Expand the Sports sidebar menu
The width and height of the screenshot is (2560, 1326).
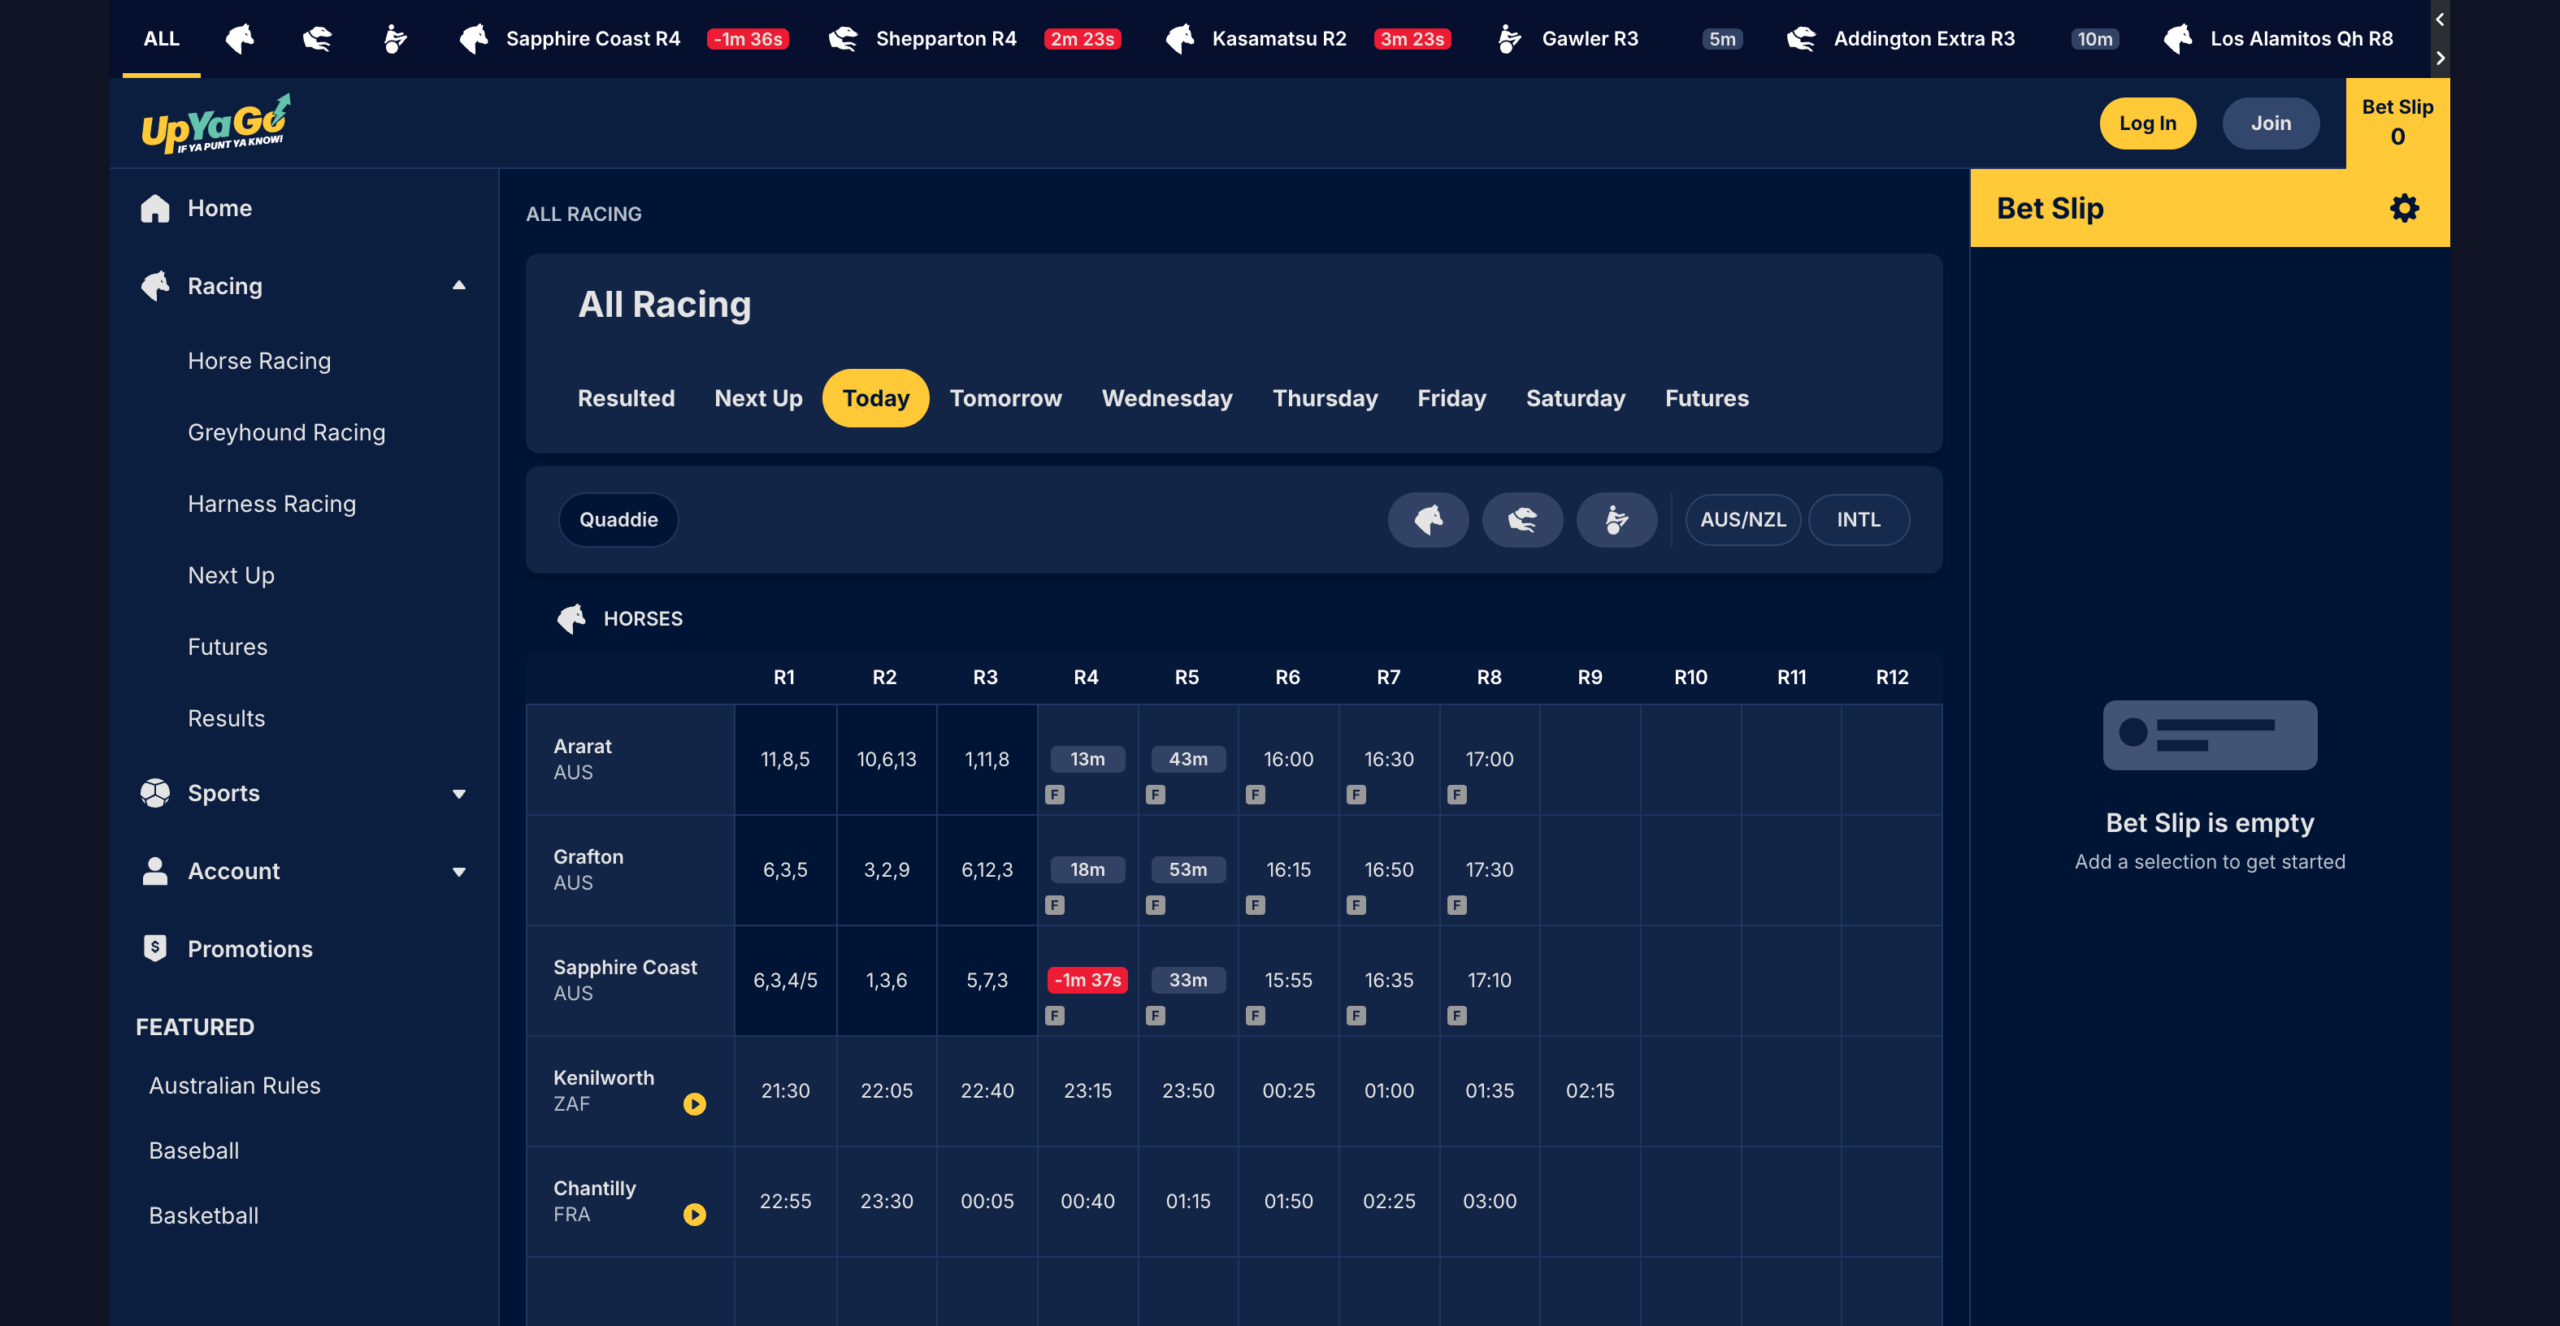[x=459, y=794]
